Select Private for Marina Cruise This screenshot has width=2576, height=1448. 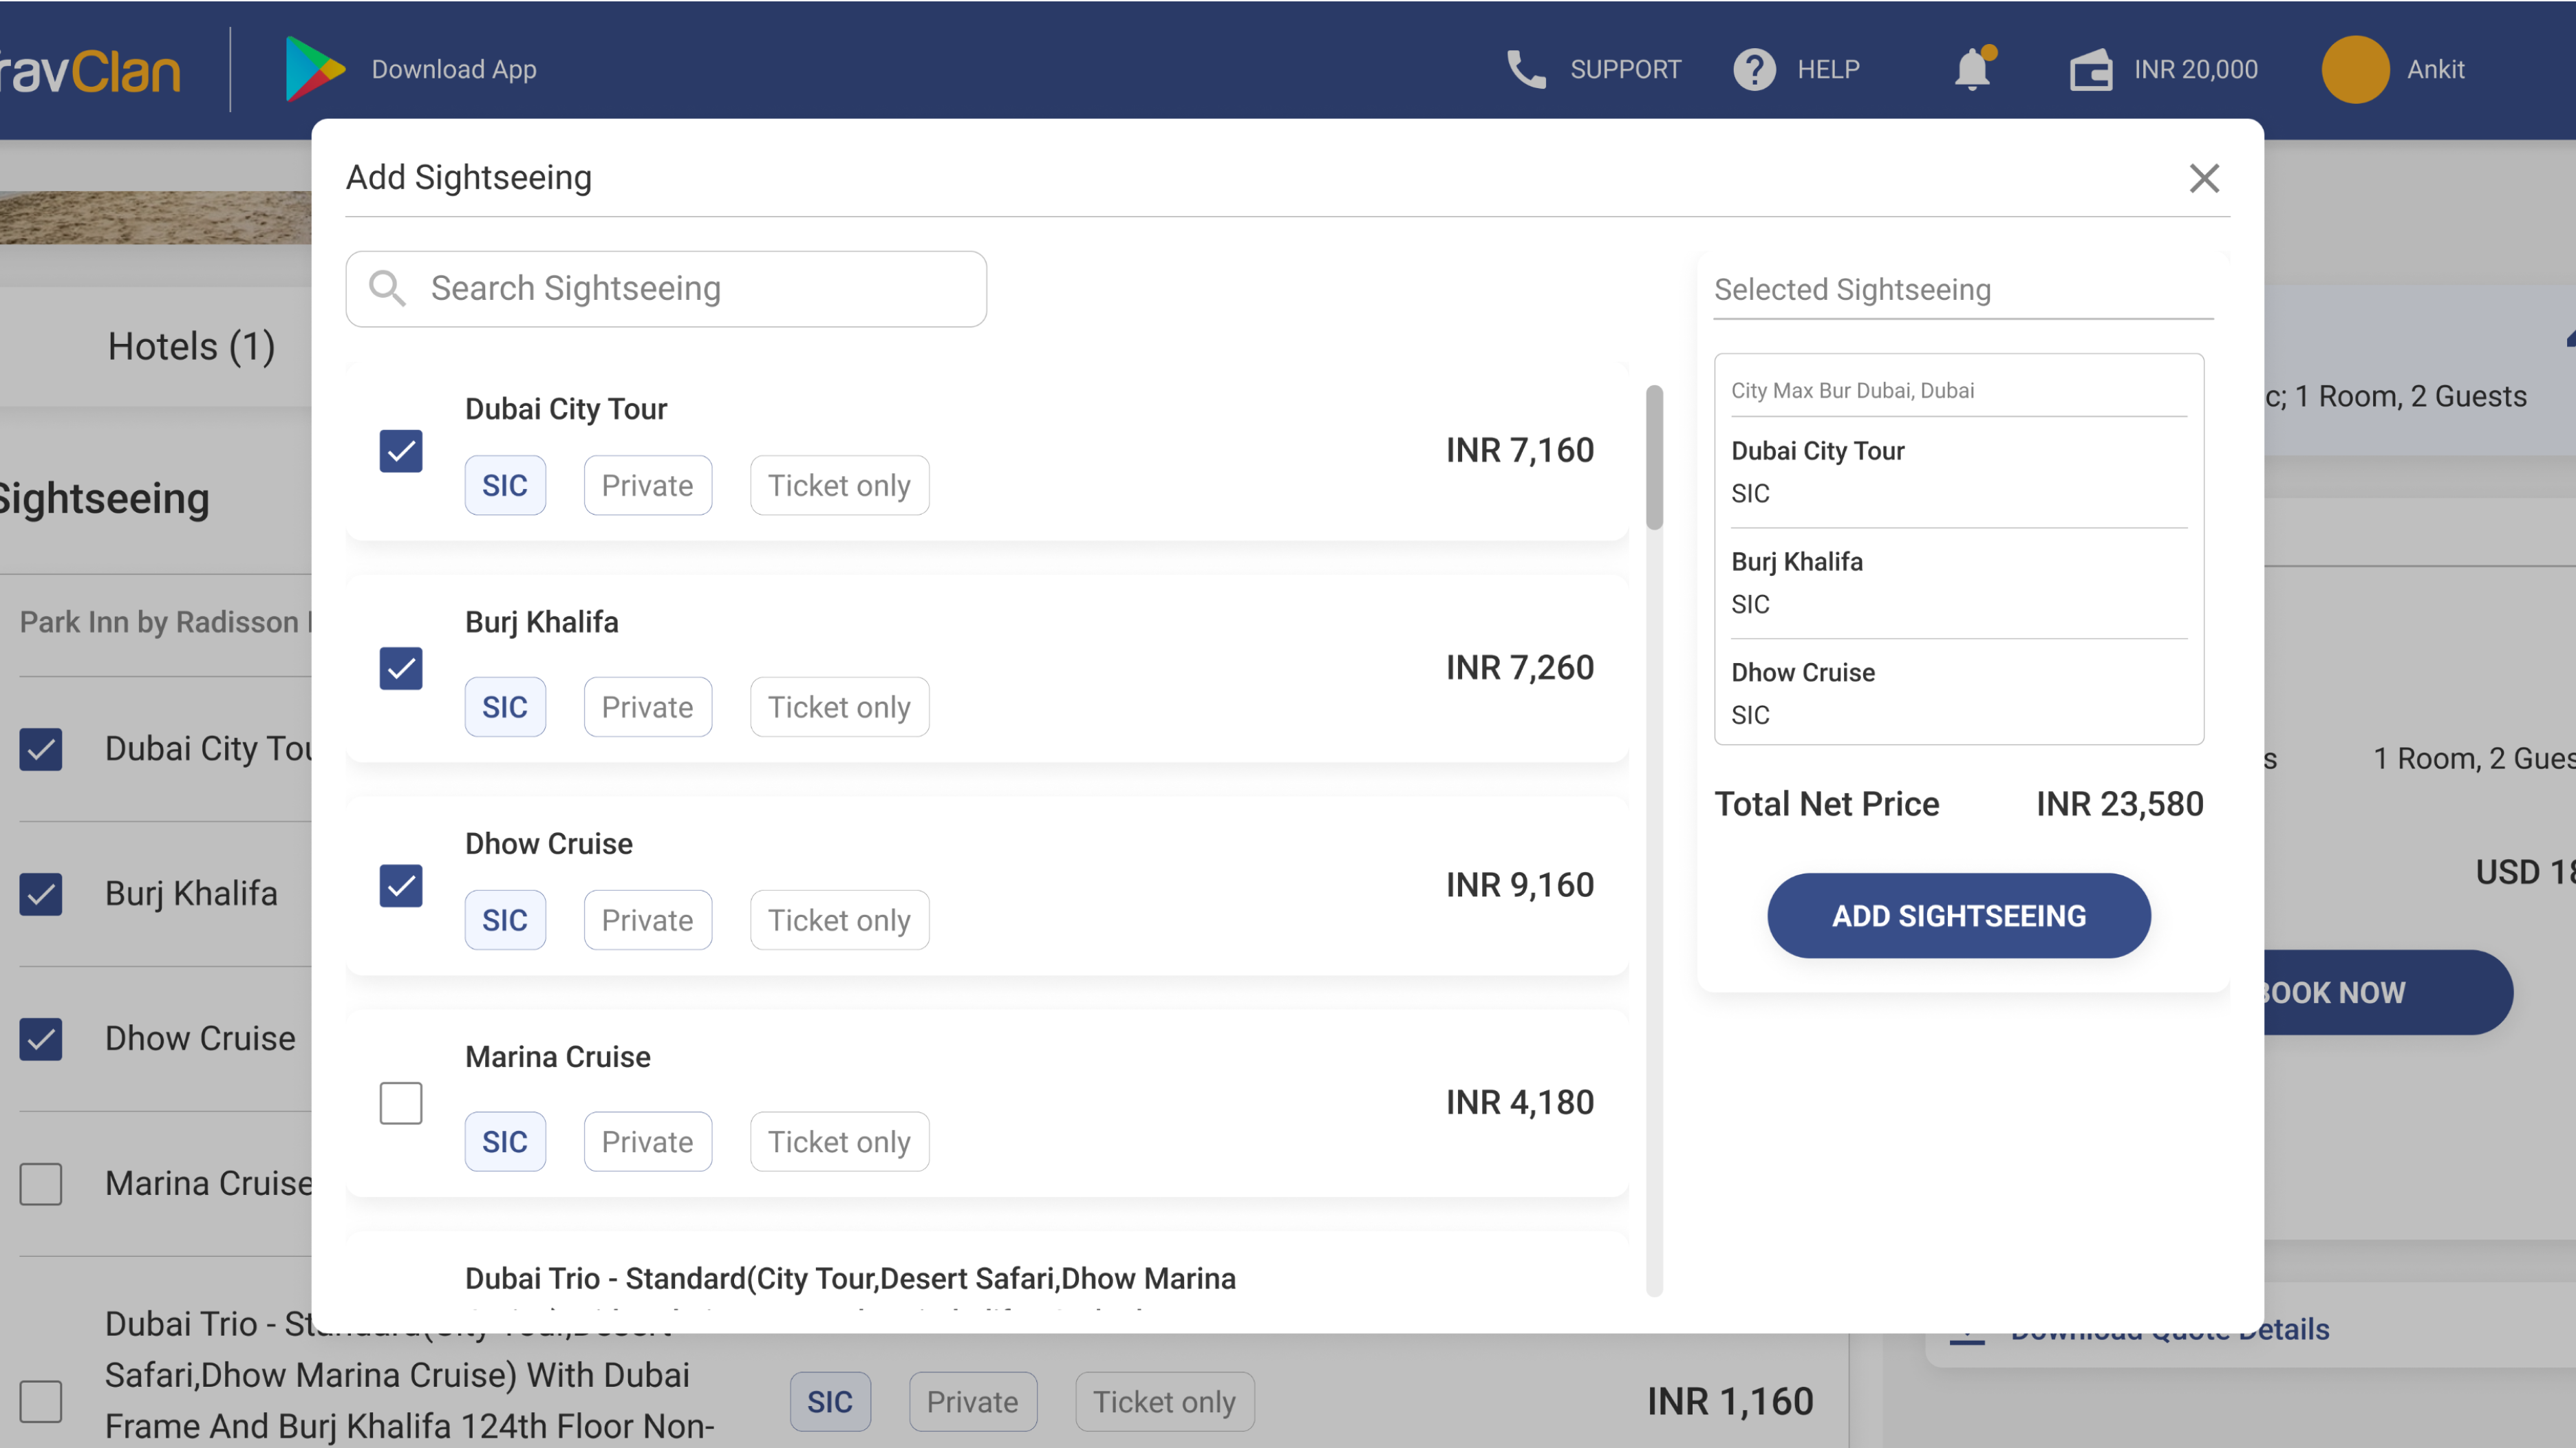(x=648, y=1142)
